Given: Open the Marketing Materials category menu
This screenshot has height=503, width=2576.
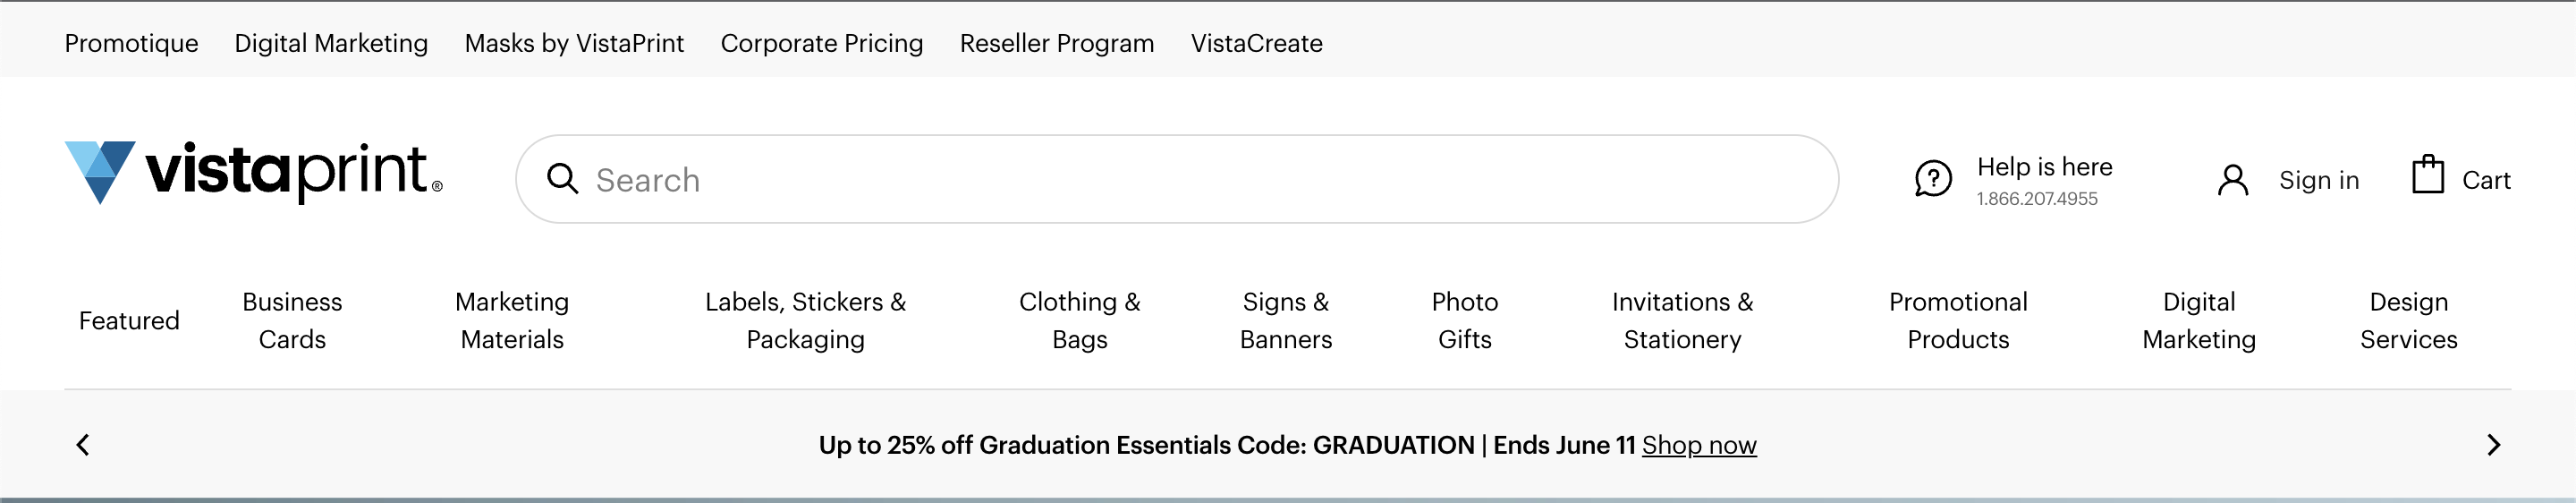Looking at the screenshot, I should (x=512, y=320).
